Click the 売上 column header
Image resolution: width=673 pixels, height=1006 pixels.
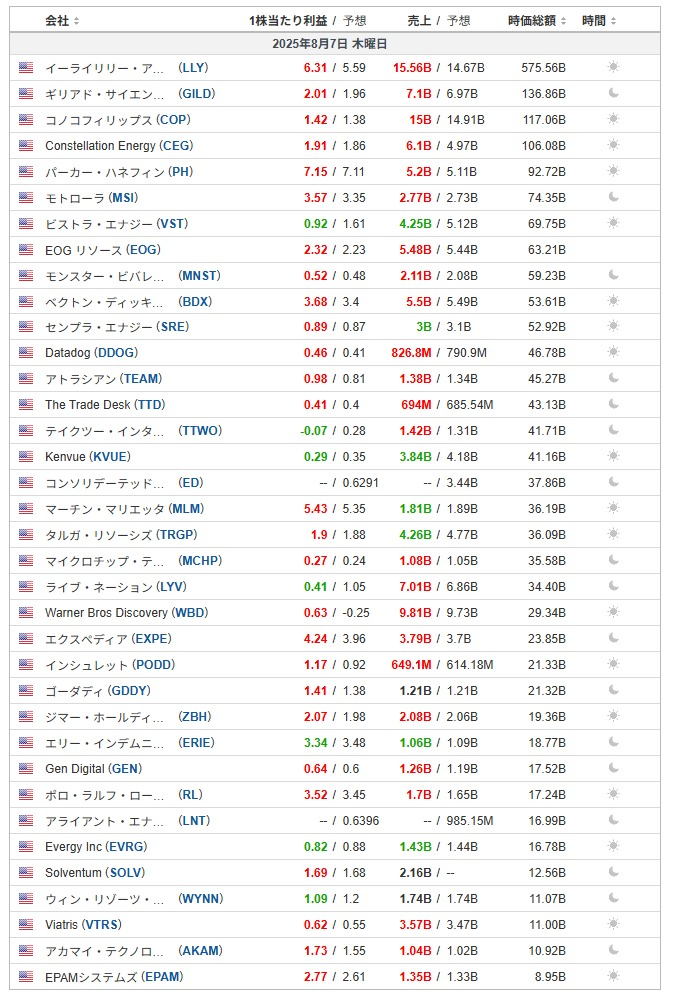[x=420, y=21]
